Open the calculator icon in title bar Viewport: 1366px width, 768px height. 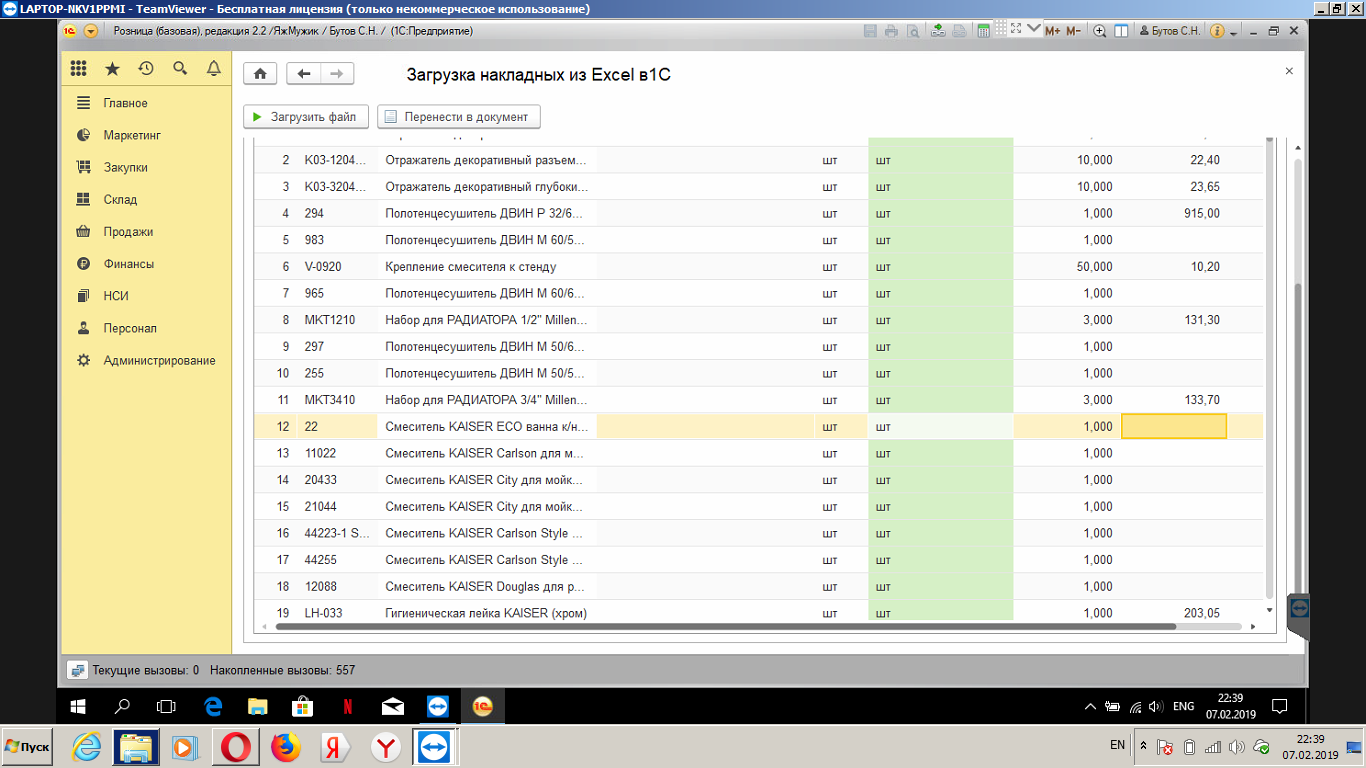click(983, 31)
